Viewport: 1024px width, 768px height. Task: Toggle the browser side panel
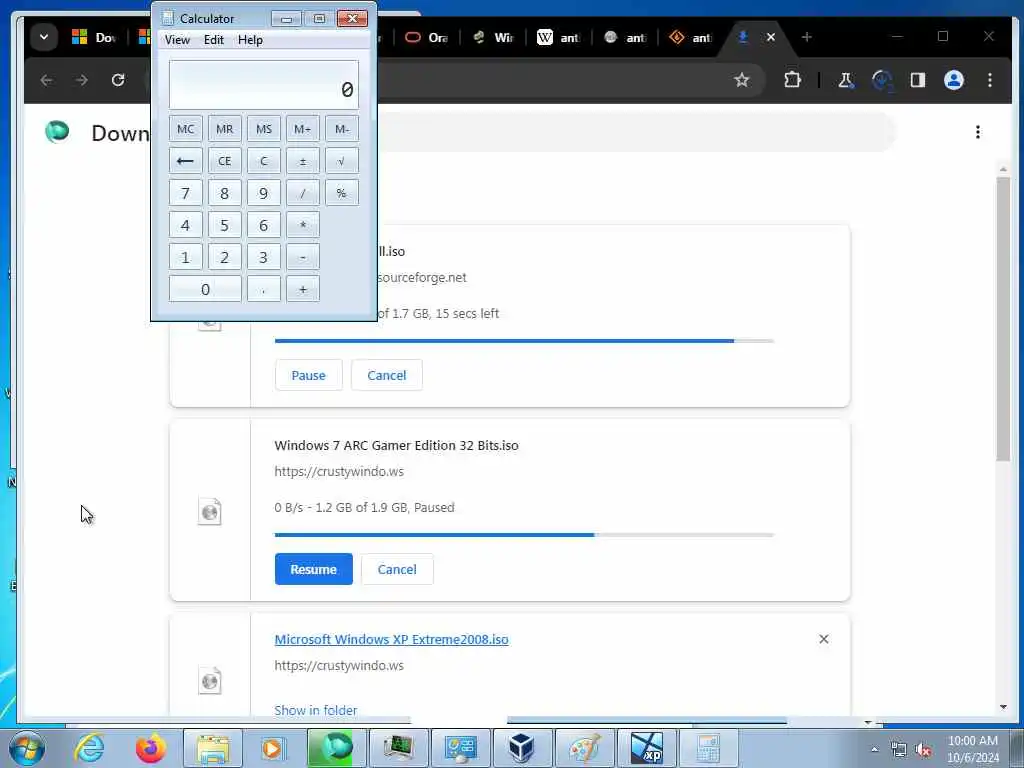(x=918, y=80)
